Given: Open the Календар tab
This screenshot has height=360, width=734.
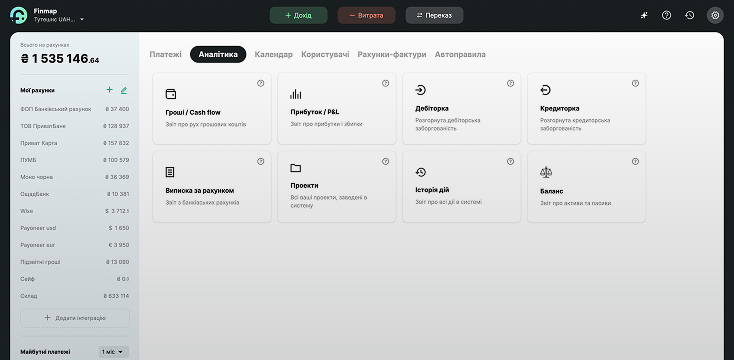Looking at the screenshot, I should click(x=273, y=54).
